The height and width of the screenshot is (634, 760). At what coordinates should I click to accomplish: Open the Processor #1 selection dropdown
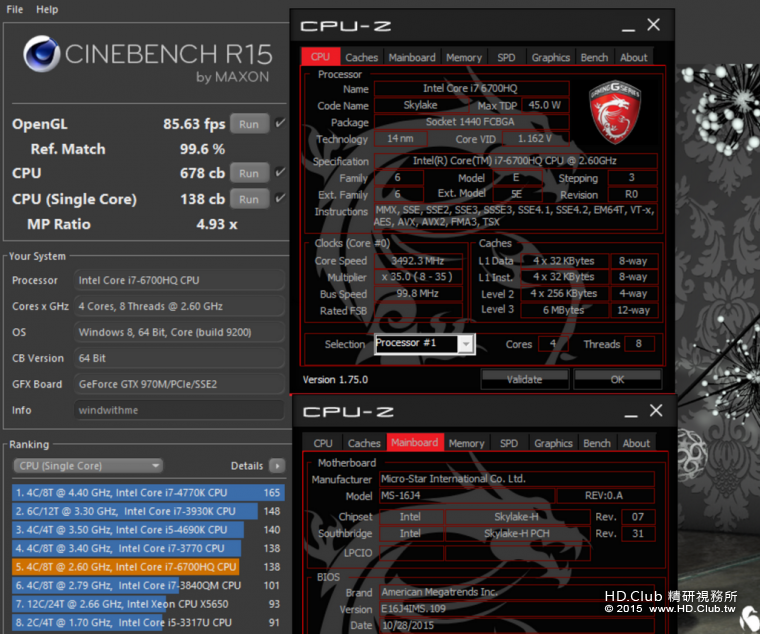click(425, 344)
